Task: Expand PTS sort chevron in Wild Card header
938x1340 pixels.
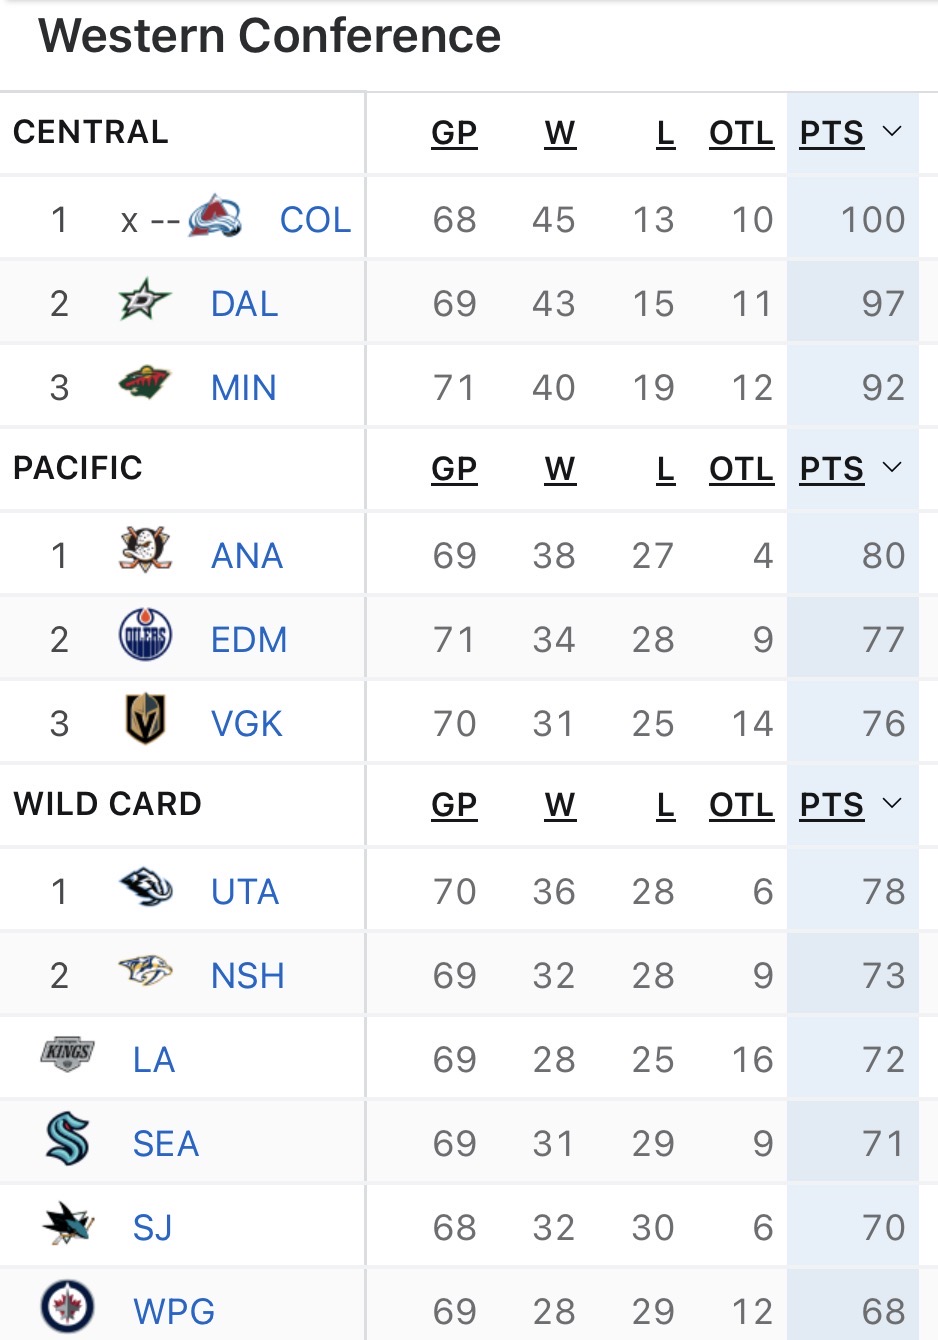Action: [893, 804]
